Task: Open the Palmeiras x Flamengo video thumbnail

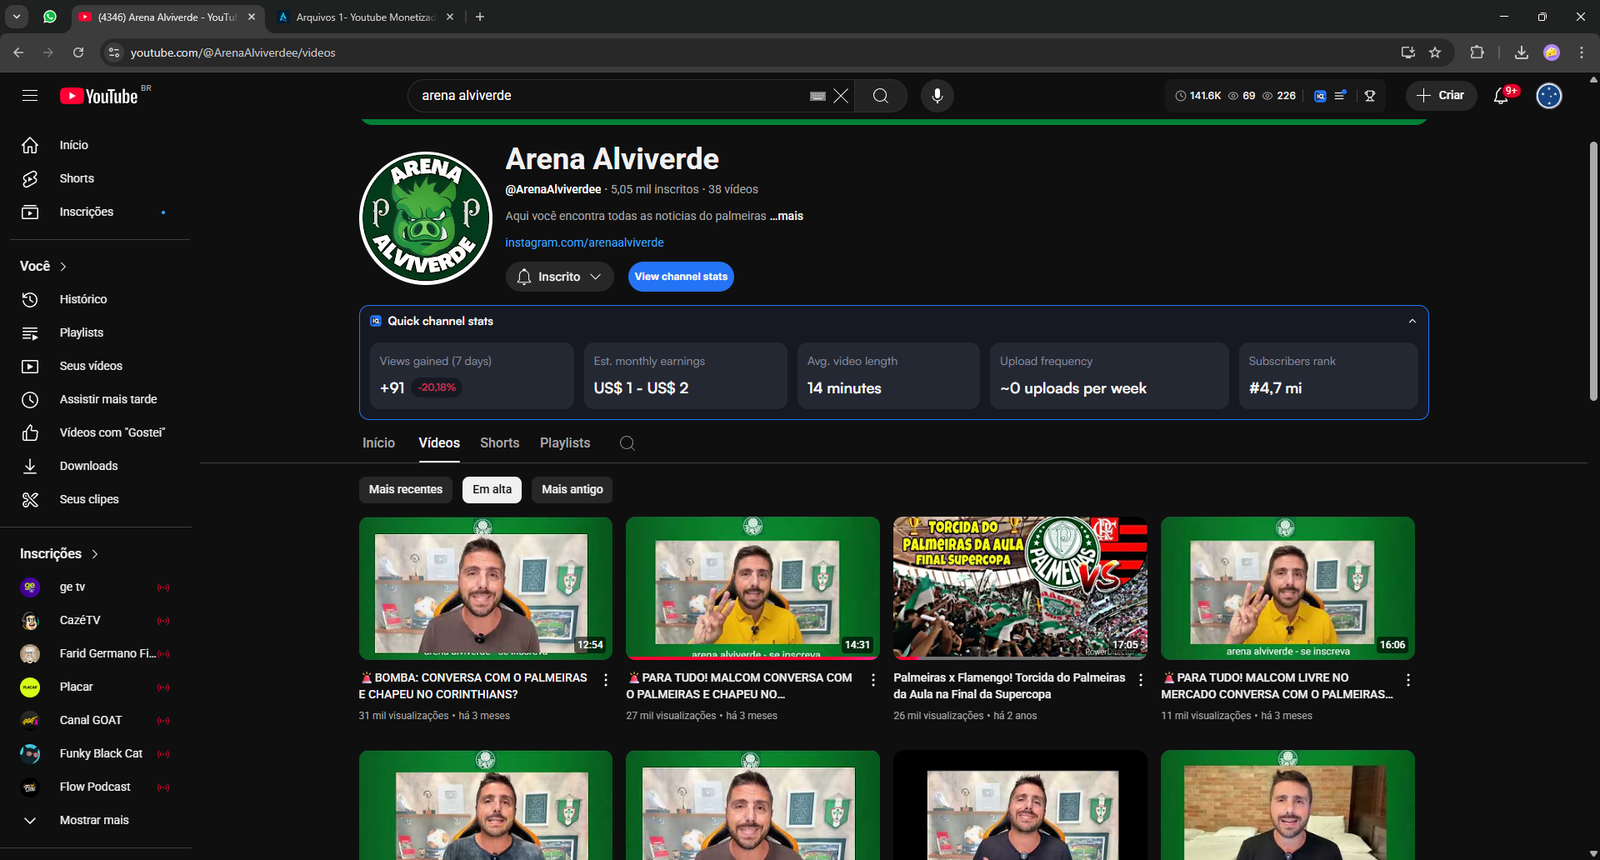Action: click(1020, 588)
